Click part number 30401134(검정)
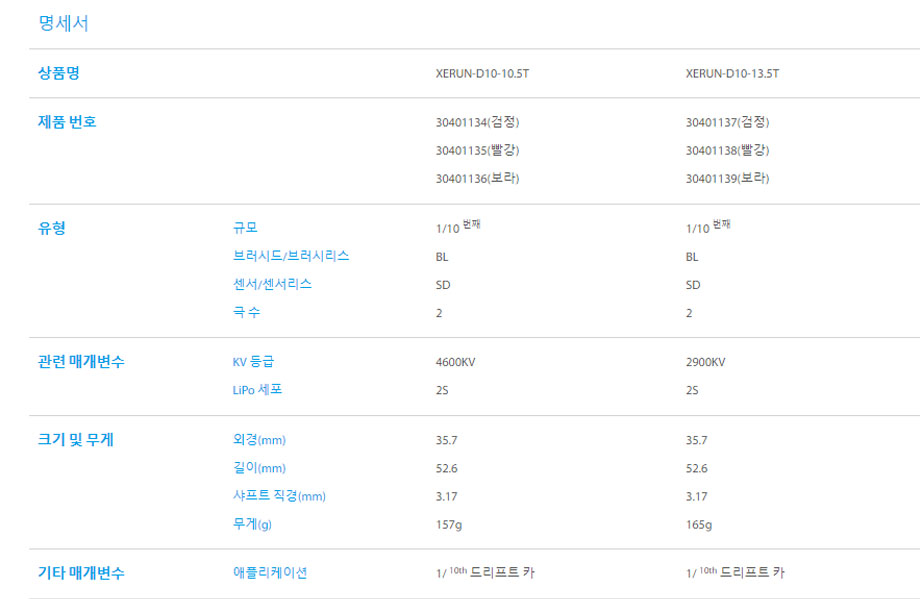 478,122
